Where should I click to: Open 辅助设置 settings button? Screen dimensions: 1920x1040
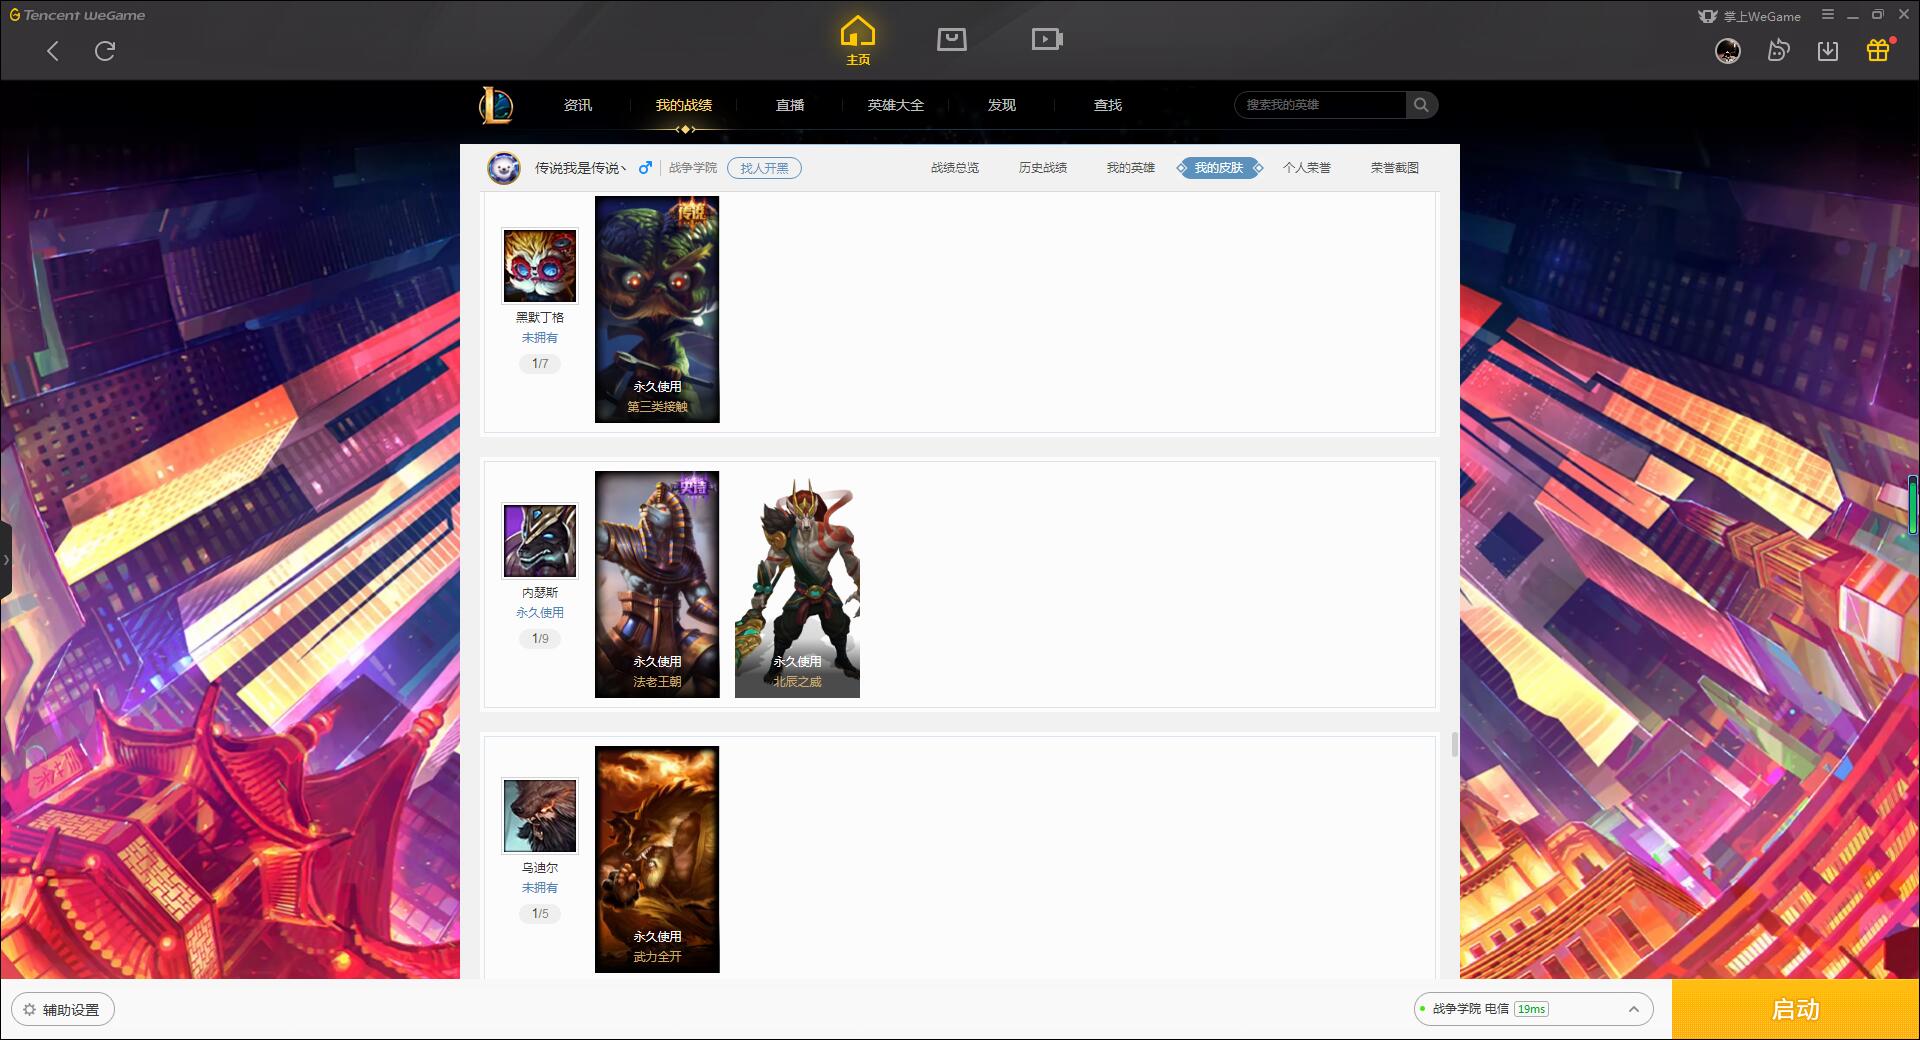[63, 1010]
